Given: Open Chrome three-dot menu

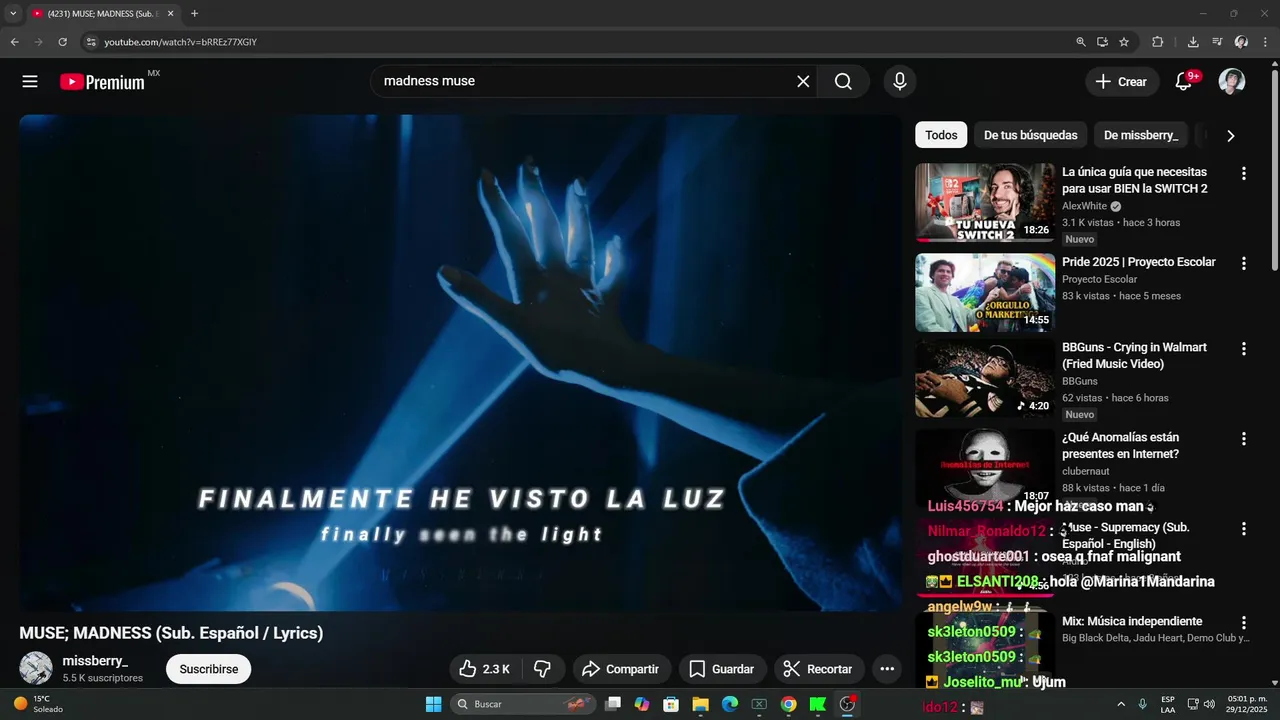Looking at the screenshot, I should click(x=1265, y=42).
